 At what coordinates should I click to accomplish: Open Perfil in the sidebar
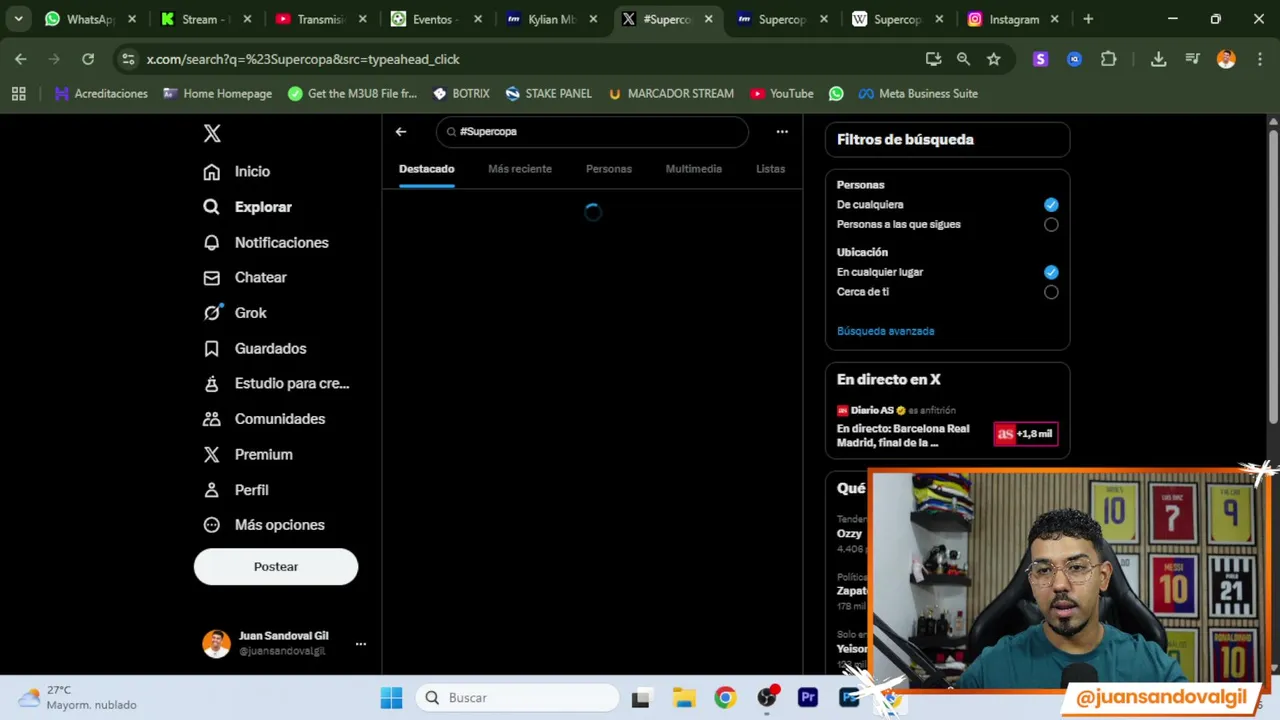click(236, 490)
